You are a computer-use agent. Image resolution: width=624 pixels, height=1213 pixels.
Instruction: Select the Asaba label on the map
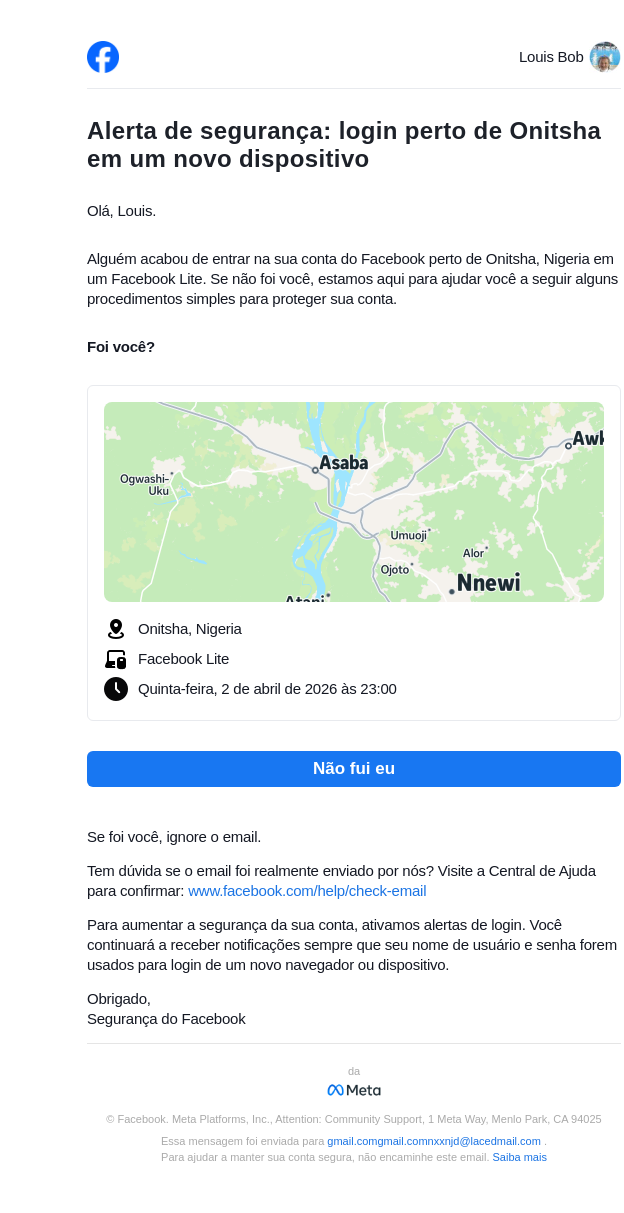(x=344, y=463)
